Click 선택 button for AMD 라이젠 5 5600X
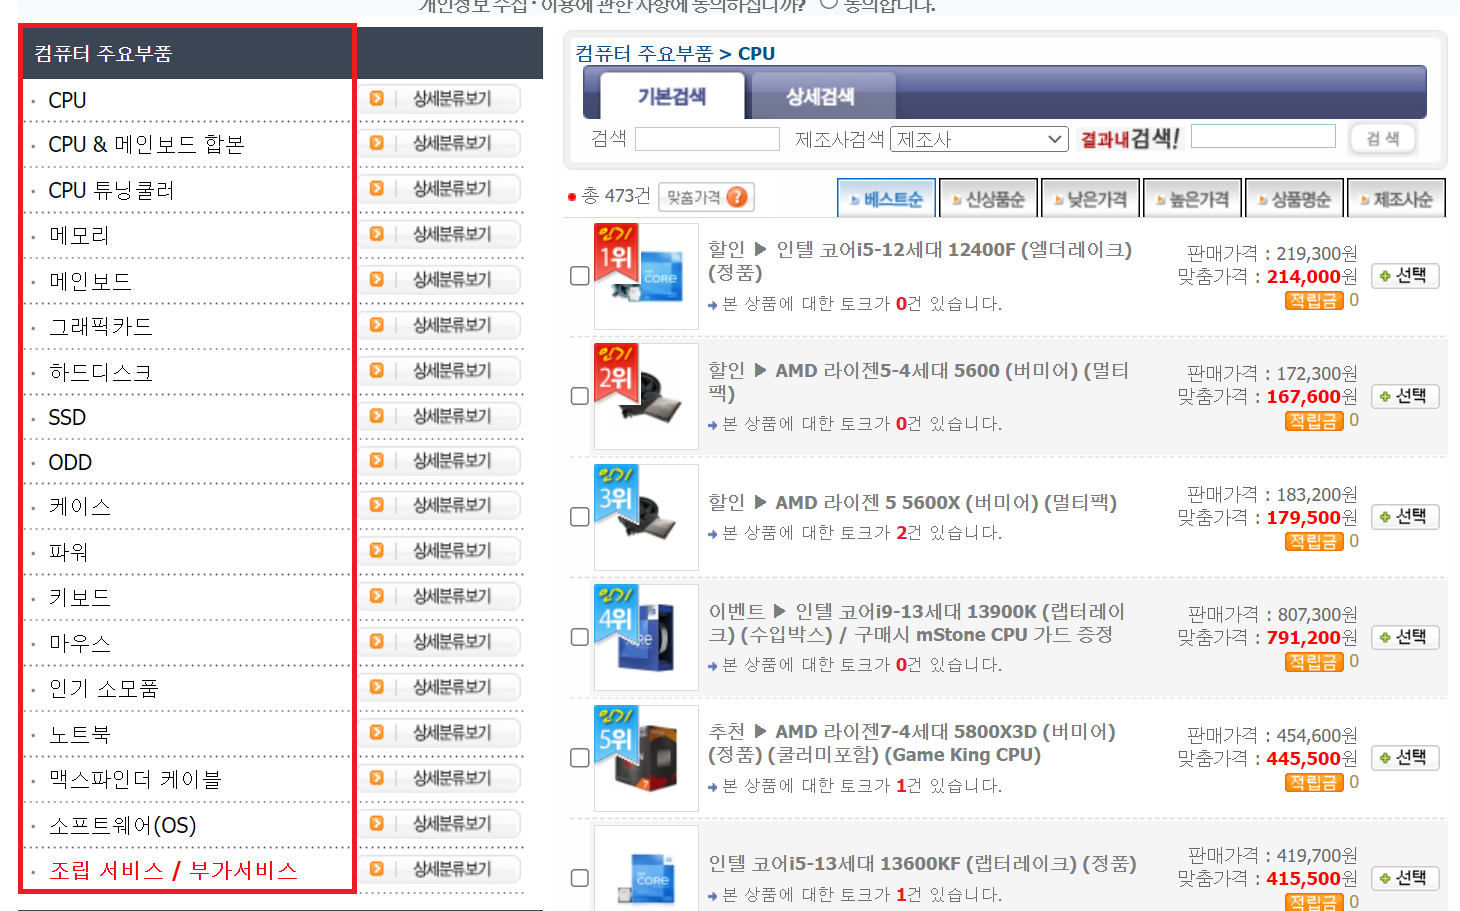 [1405, 517]
